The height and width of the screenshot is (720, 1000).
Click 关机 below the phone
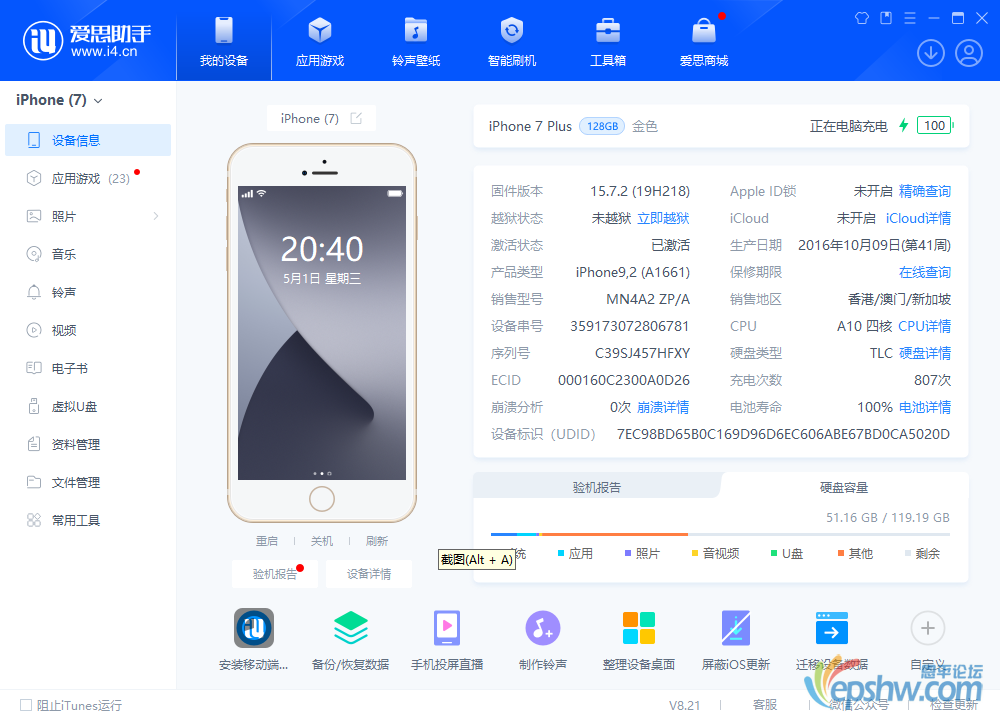pyautogui.click(x=321, y=541)
